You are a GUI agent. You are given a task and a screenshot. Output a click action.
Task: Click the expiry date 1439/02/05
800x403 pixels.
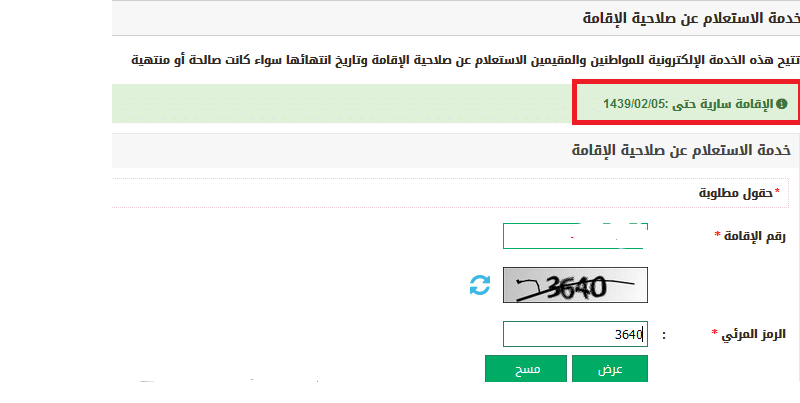click(634, 104)
